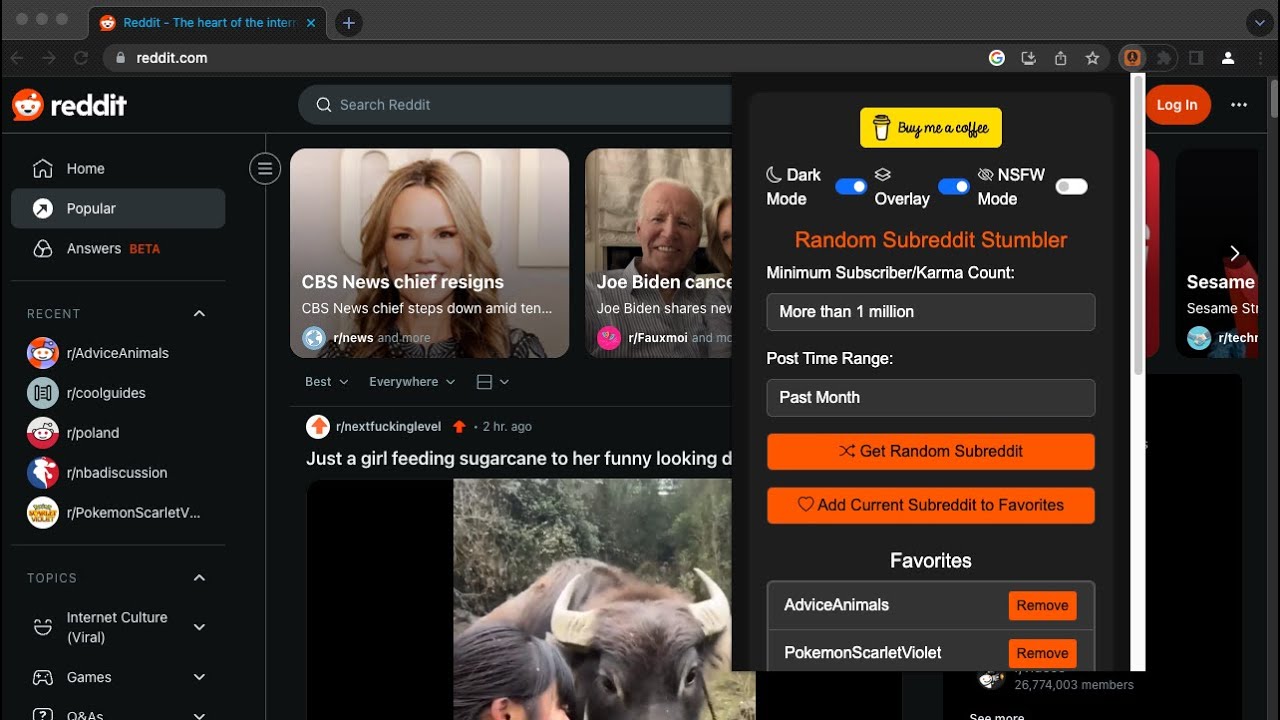Open the browser extensions puzzle icon

pyautogui.click(x=1164, y=58)
